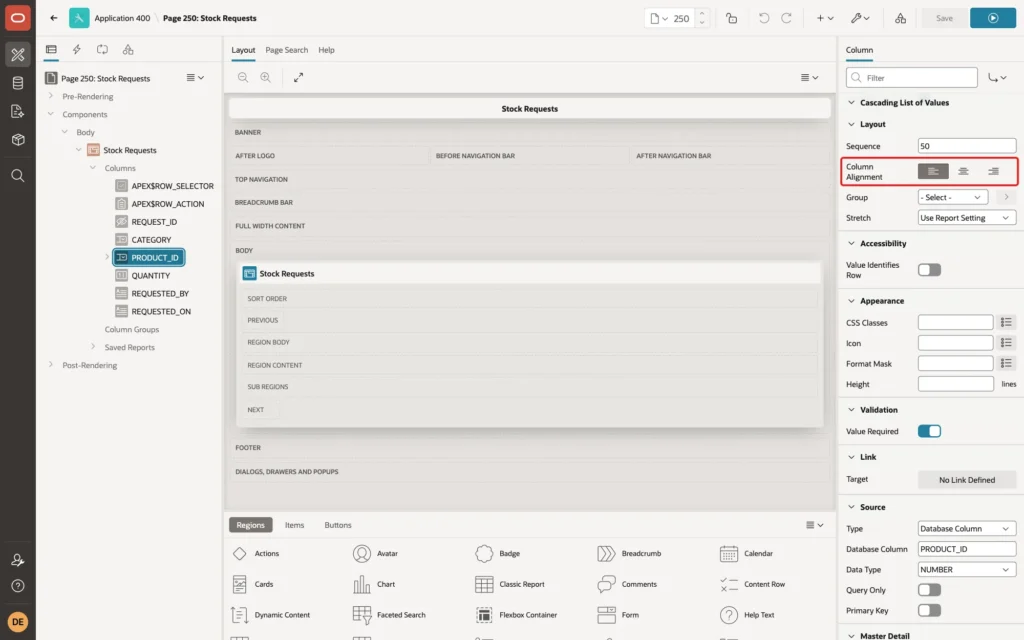This screenshot has height=640, width=1024.
Task: Open the page selector dropdown beside 250
Action: [x=658, y=18]
